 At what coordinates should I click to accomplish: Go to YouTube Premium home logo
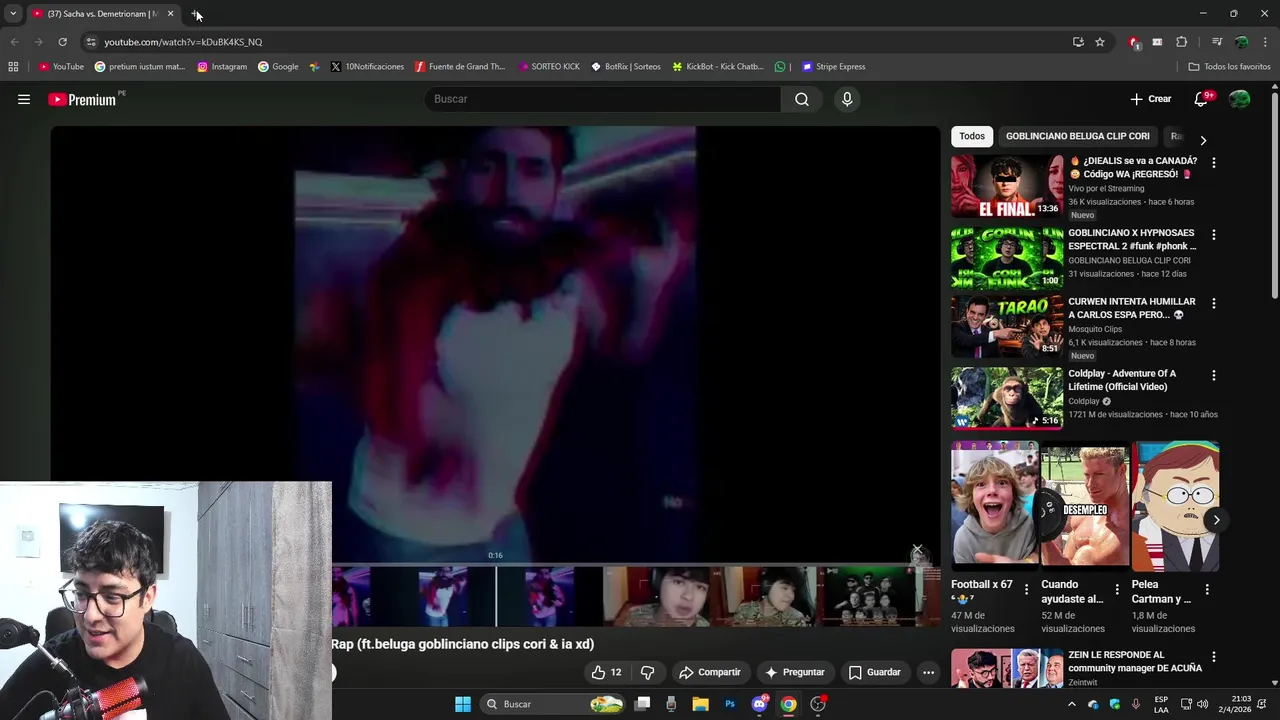click(82, 99)
